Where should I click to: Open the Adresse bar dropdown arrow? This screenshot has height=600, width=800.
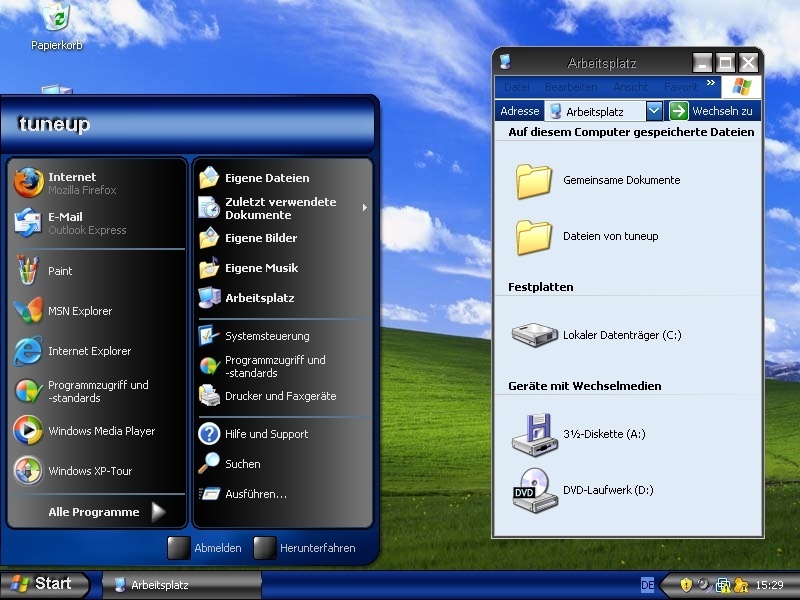[654, 111]
